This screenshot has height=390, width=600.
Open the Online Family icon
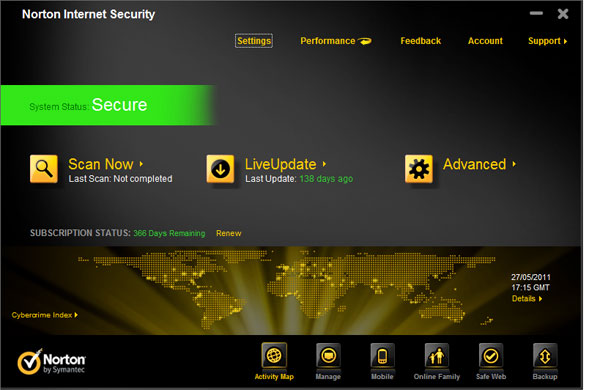437,356
